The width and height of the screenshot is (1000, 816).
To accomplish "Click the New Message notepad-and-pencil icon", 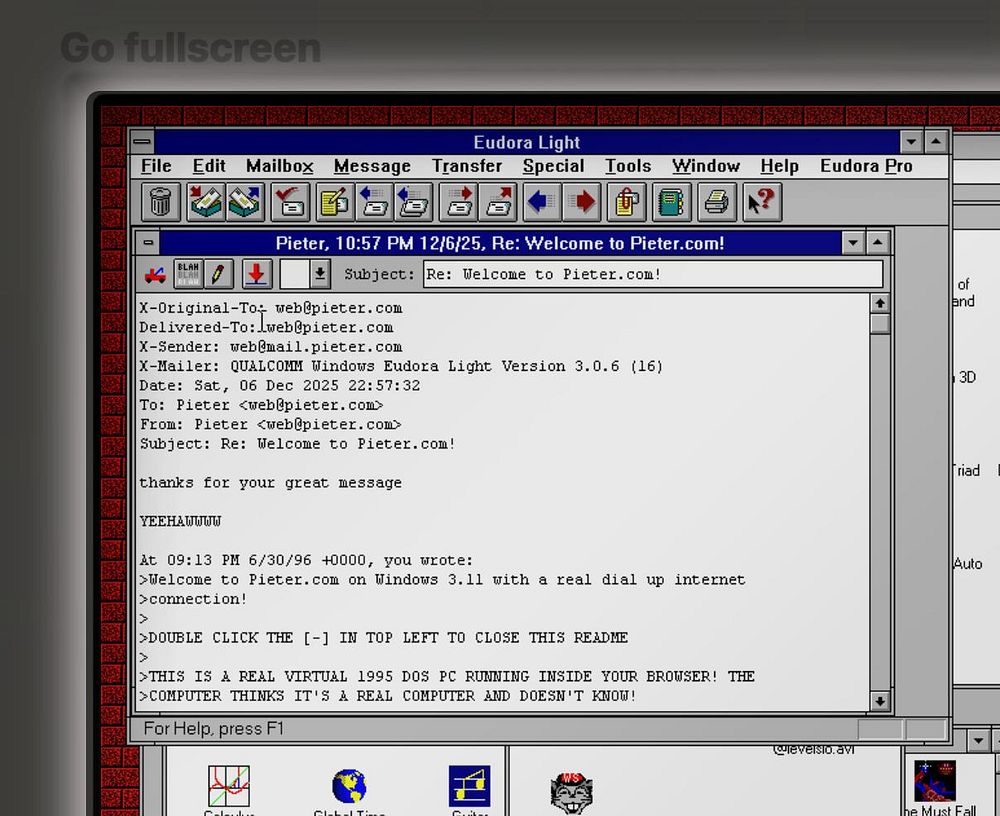I will 335,202.
